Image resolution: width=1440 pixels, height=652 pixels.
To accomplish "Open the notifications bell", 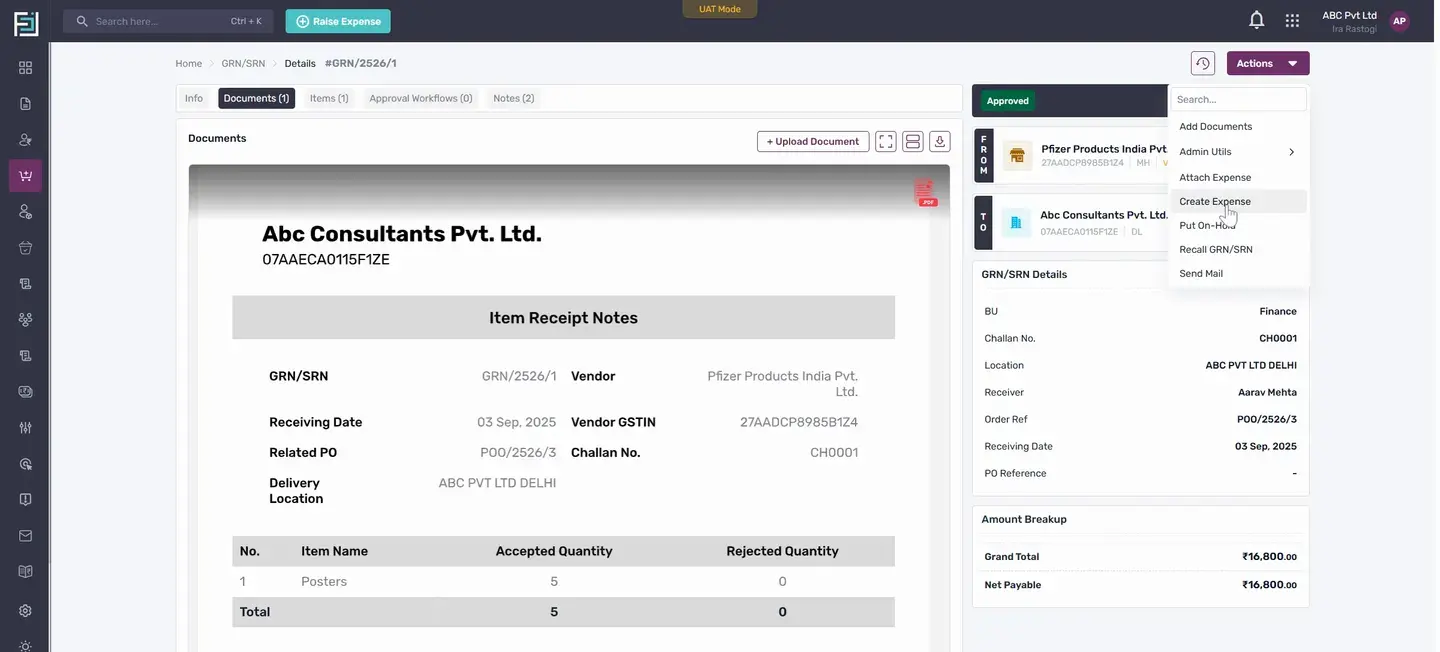I will (1257, 20).
